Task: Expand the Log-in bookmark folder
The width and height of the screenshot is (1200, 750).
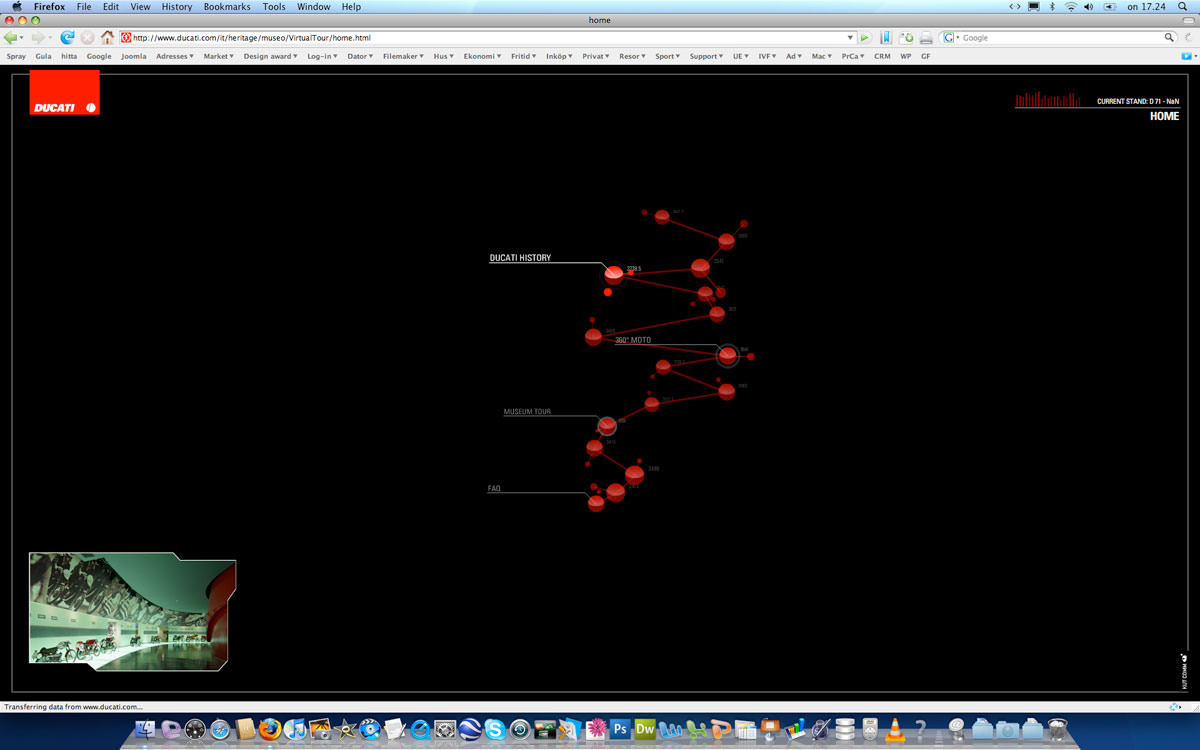Action: coord(322,56)
